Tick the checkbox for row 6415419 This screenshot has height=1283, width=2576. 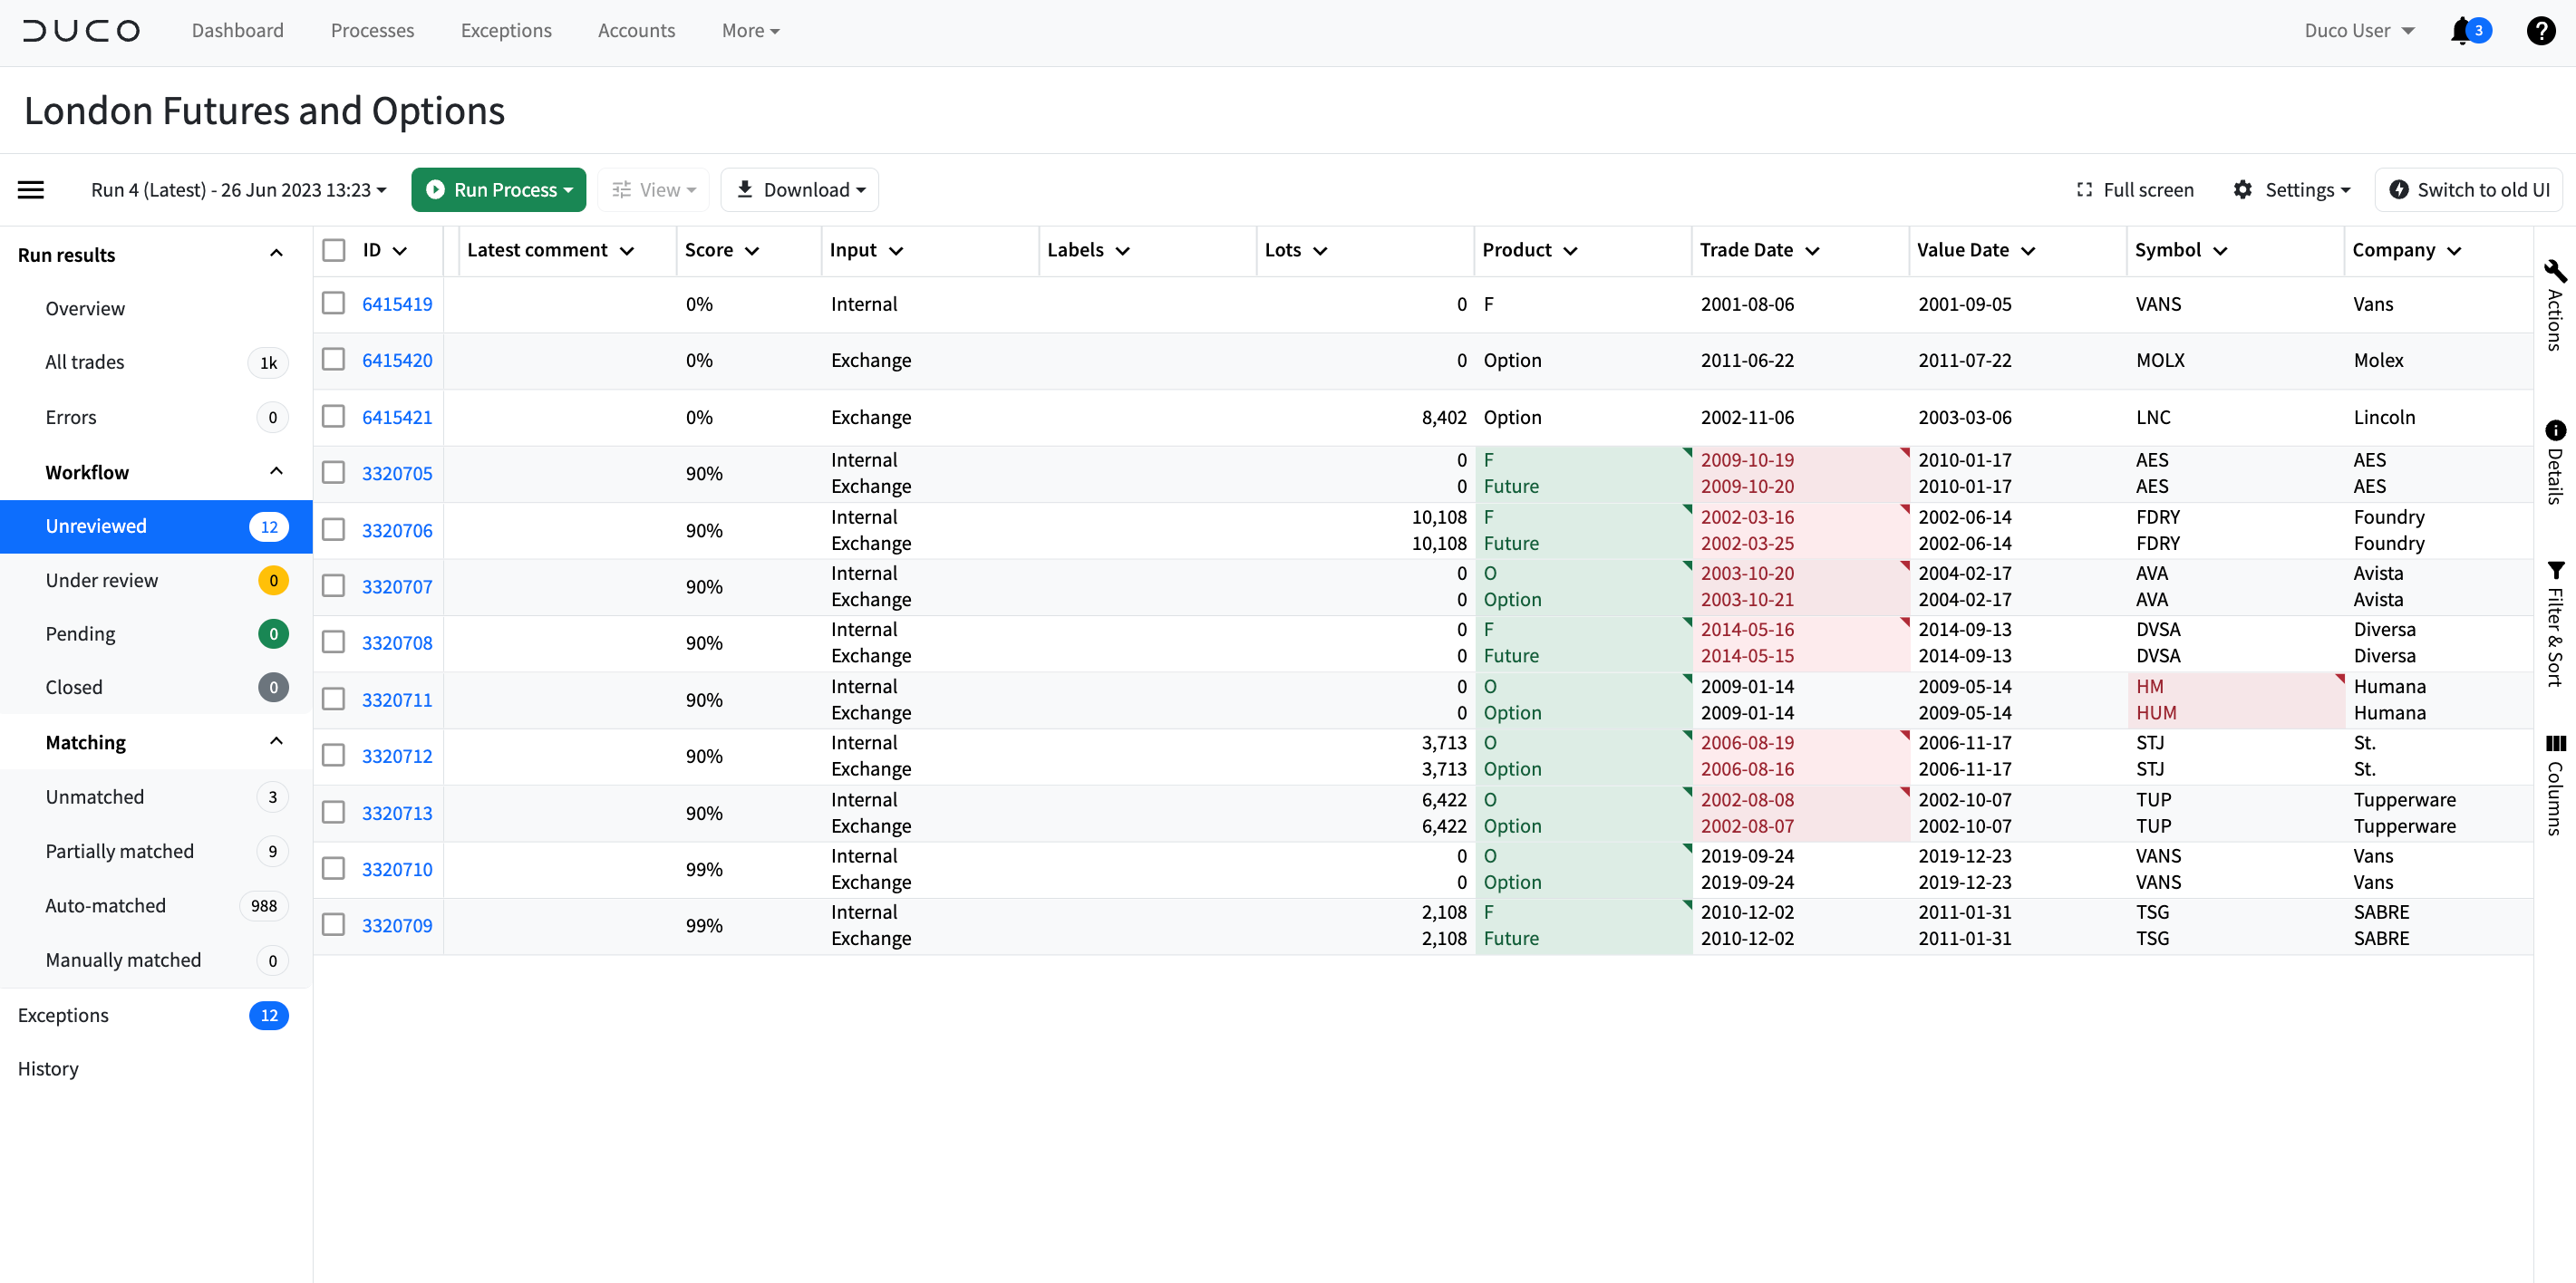pyautogui.click(x=333, y=303)
